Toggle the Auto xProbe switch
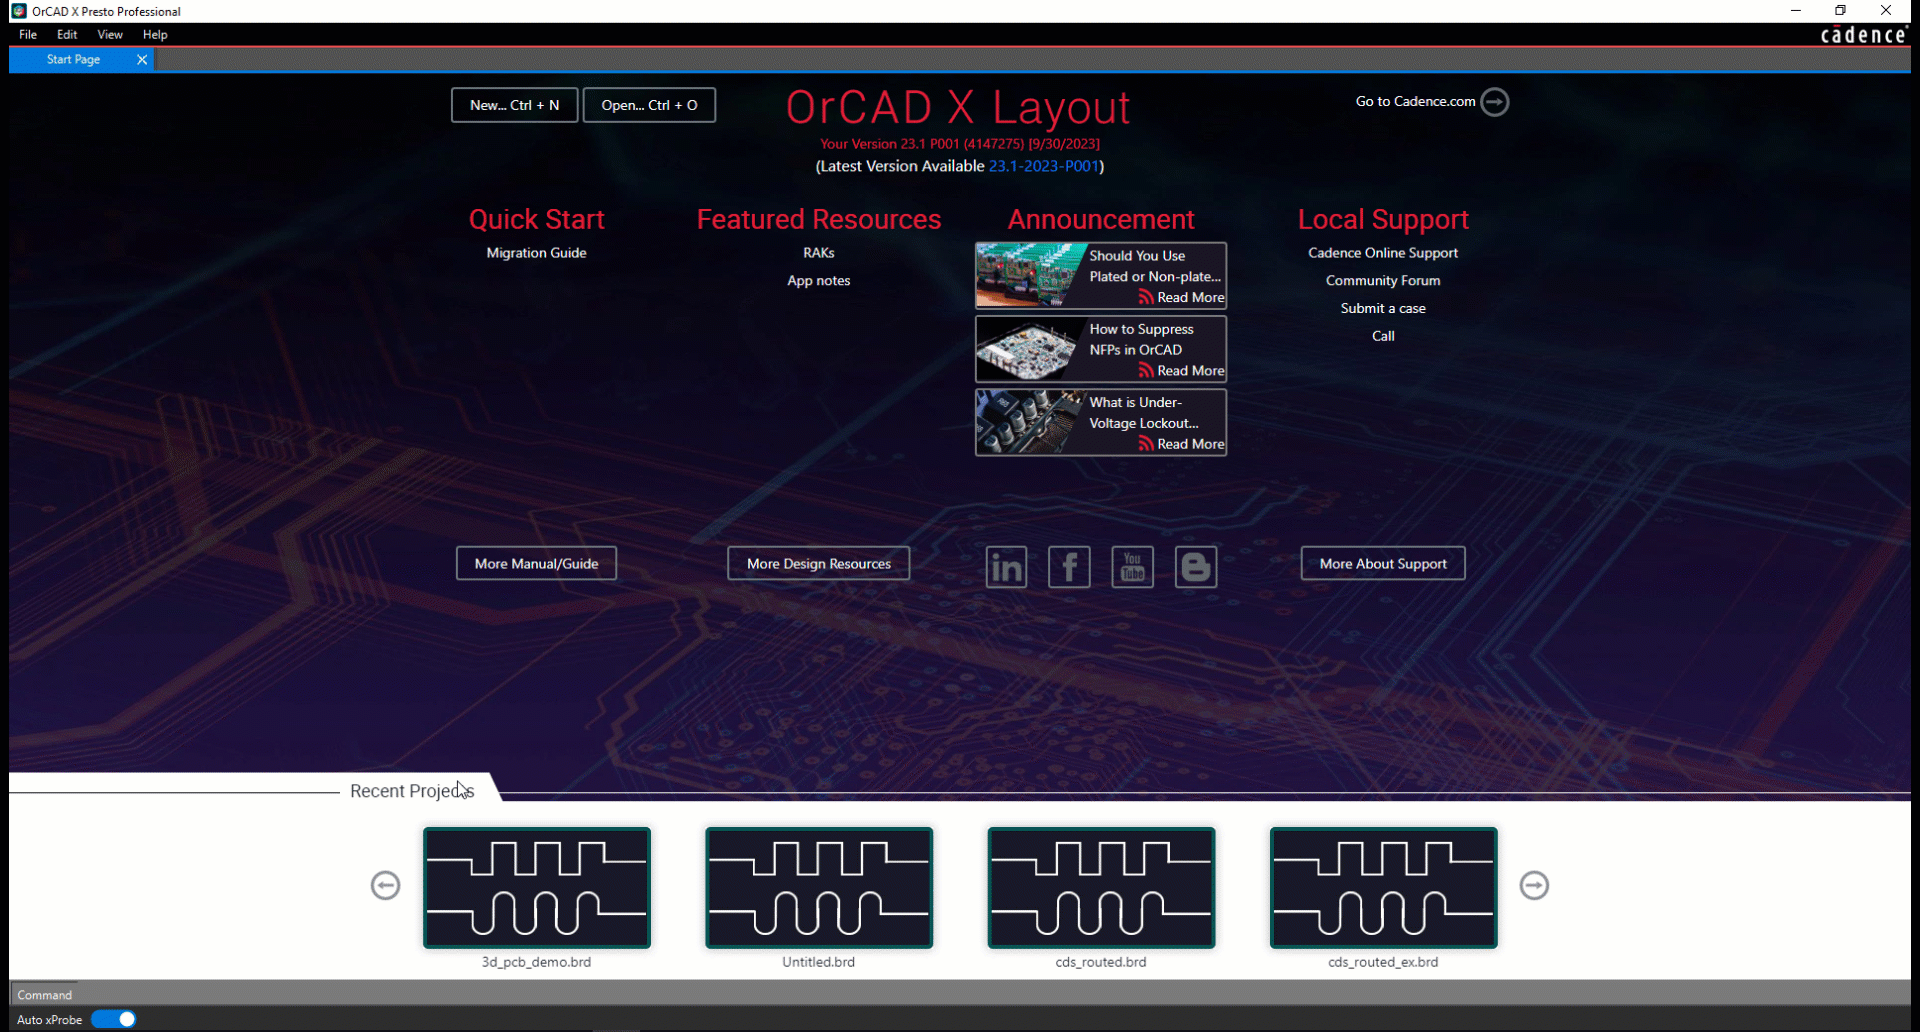The width and height of the screenshot is (1920, 1032). click(x=113, y=1019)
